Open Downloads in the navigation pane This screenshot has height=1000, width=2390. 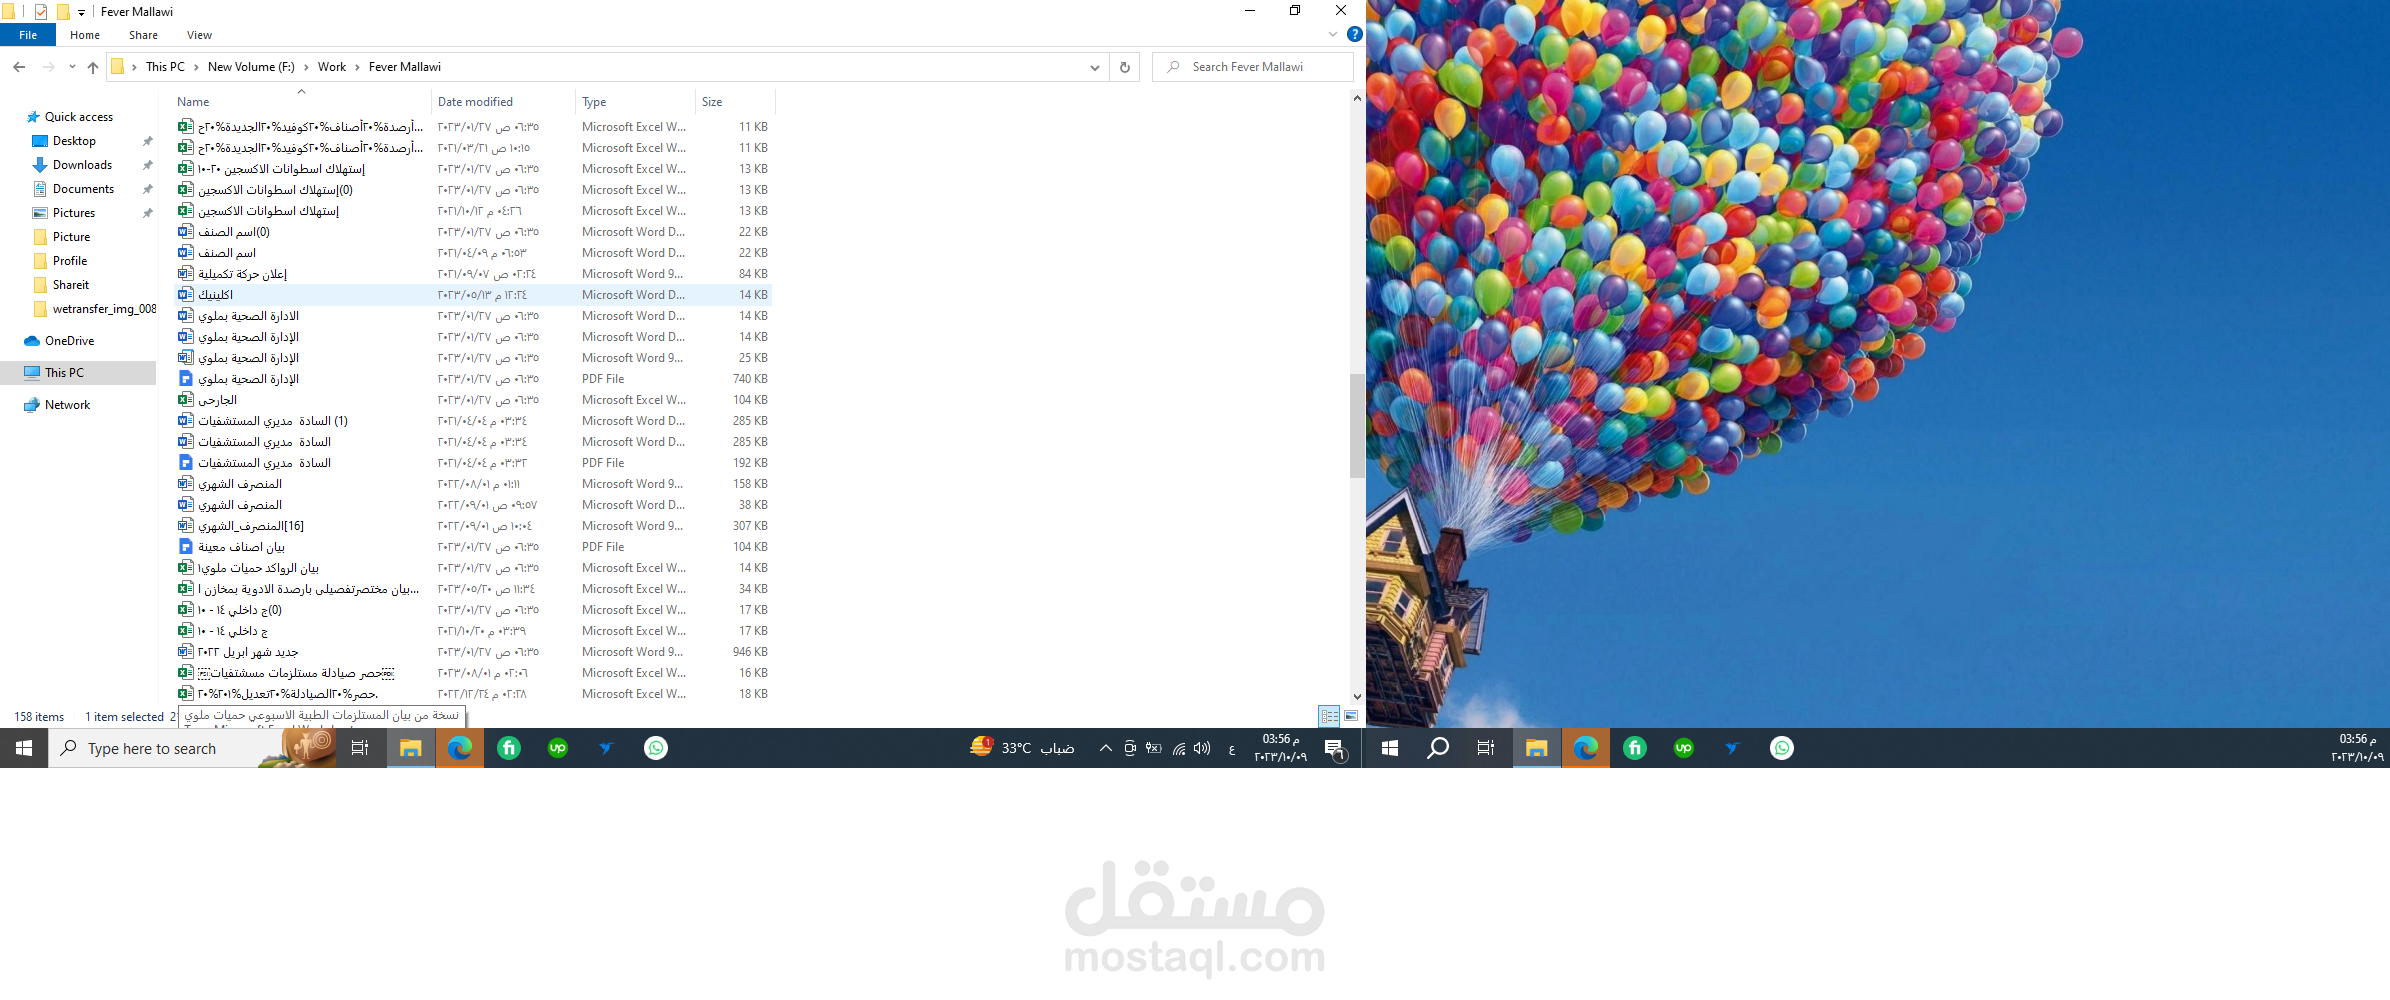point(82,165)
